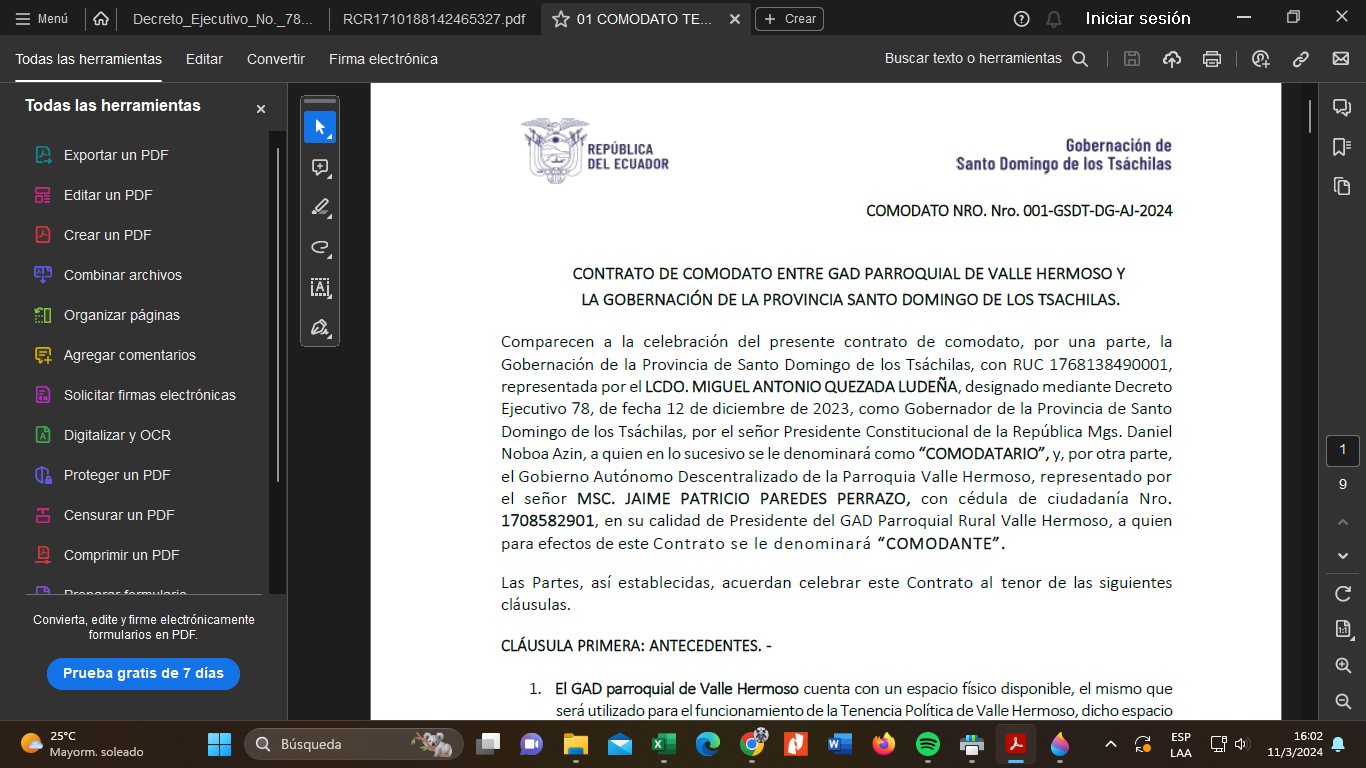Open the fill and sign tool
The image size is (1366, 768).
320,328
